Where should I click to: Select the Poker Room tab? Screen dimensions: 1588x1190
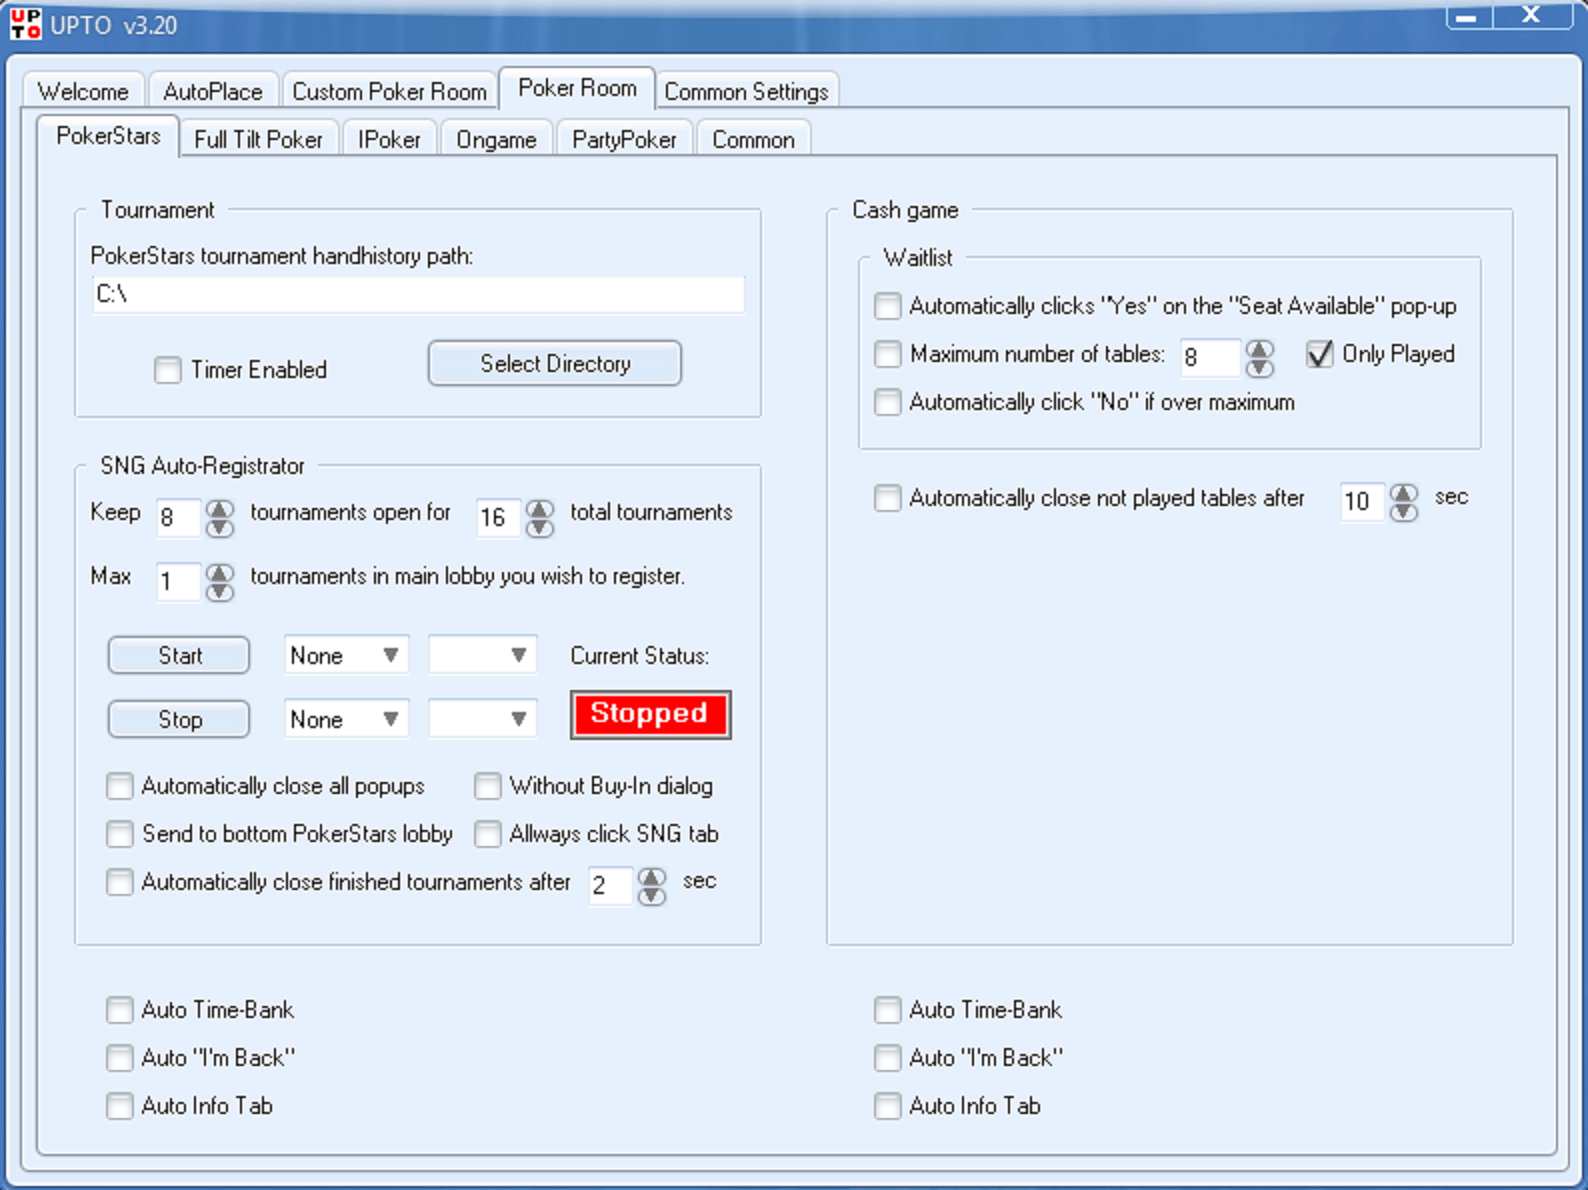pos(577,88)
